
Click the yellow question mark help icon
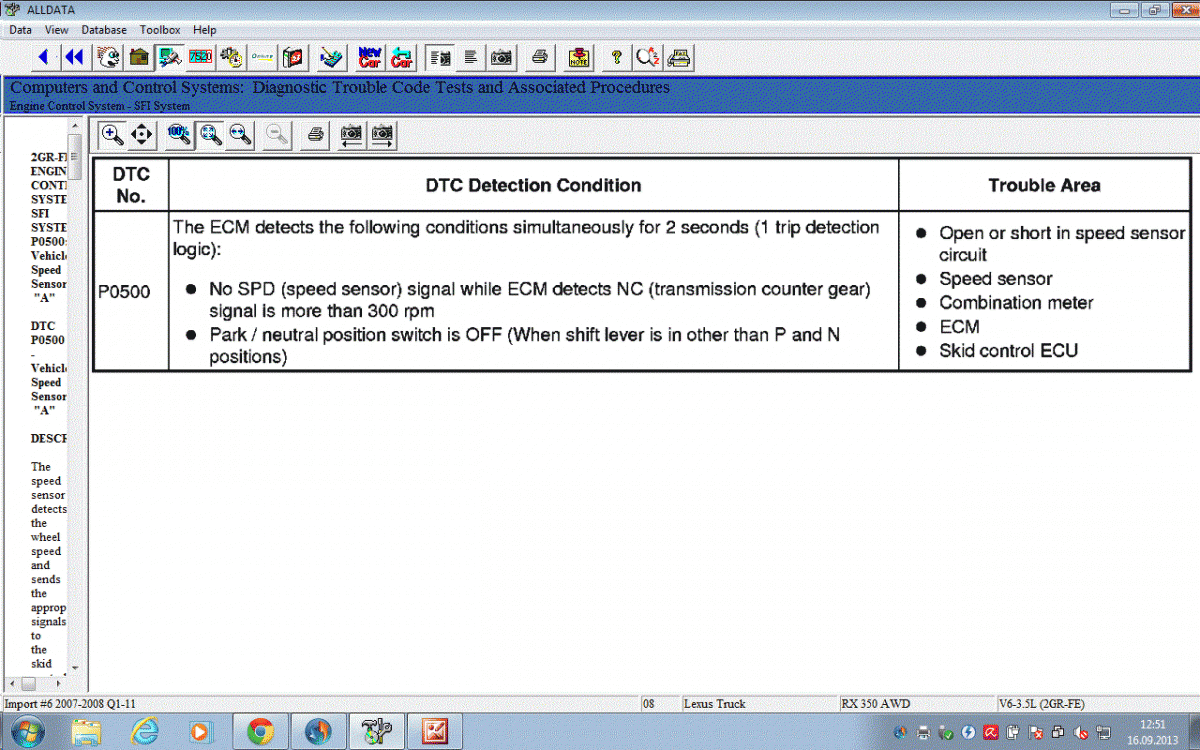[617, 57]
